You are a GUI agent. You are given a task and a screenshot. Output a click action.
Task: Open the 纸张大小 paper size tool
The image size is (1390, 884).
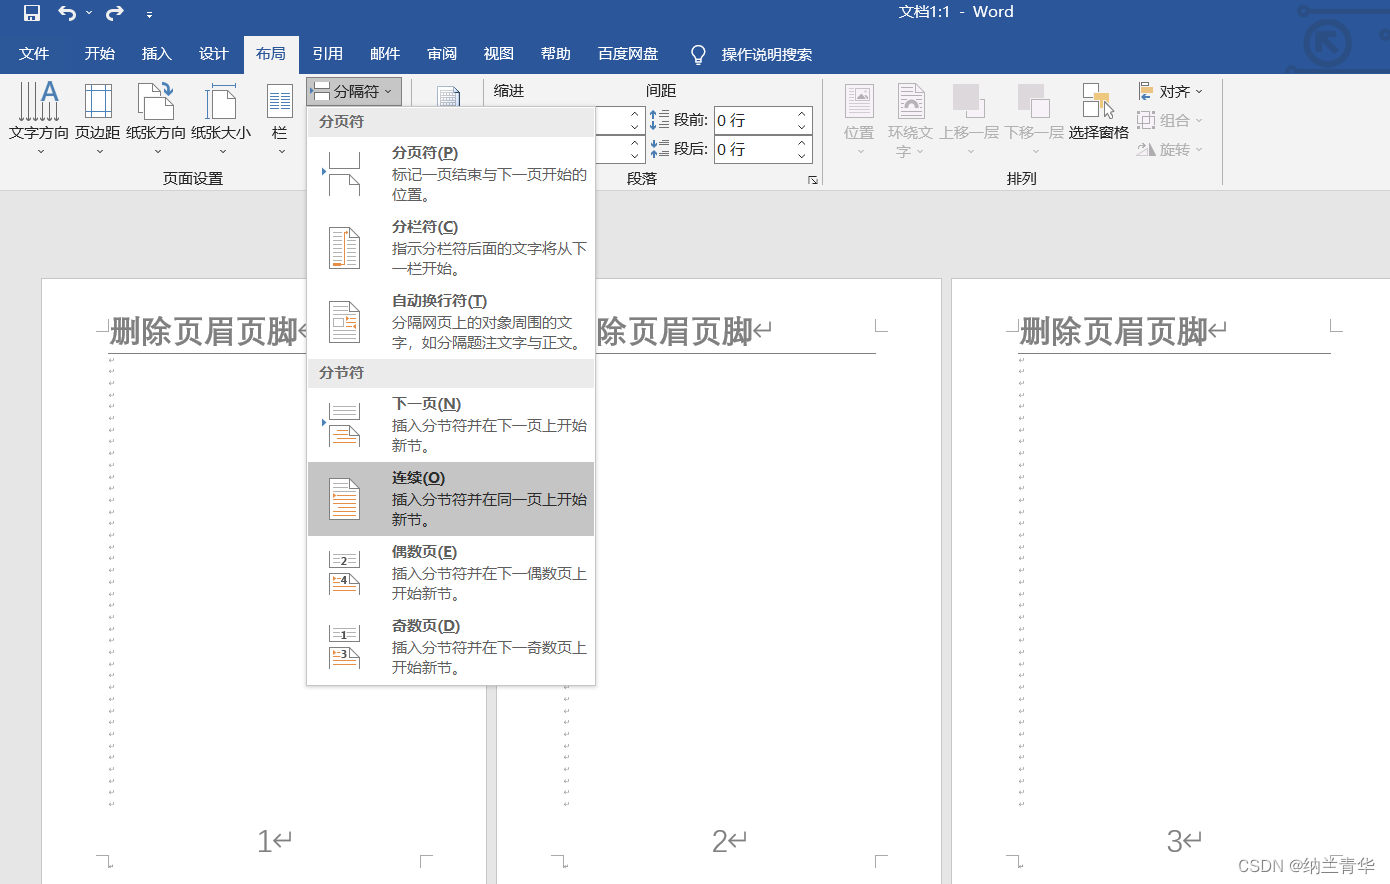[221, 118]
